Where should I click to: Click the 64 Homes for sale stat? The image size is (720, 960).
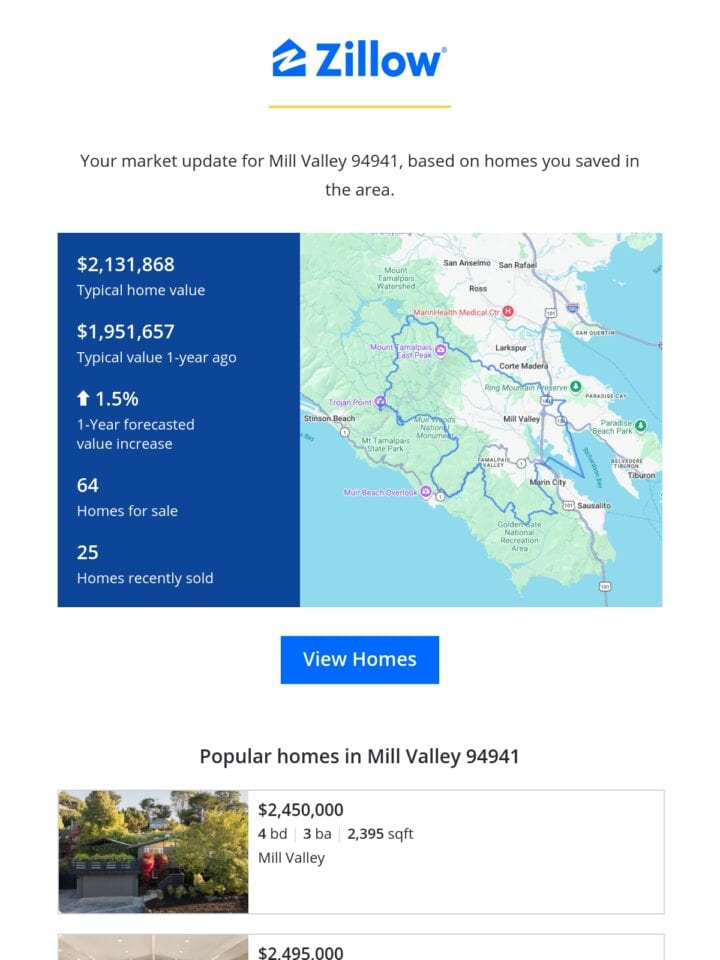tap(127, 497)
